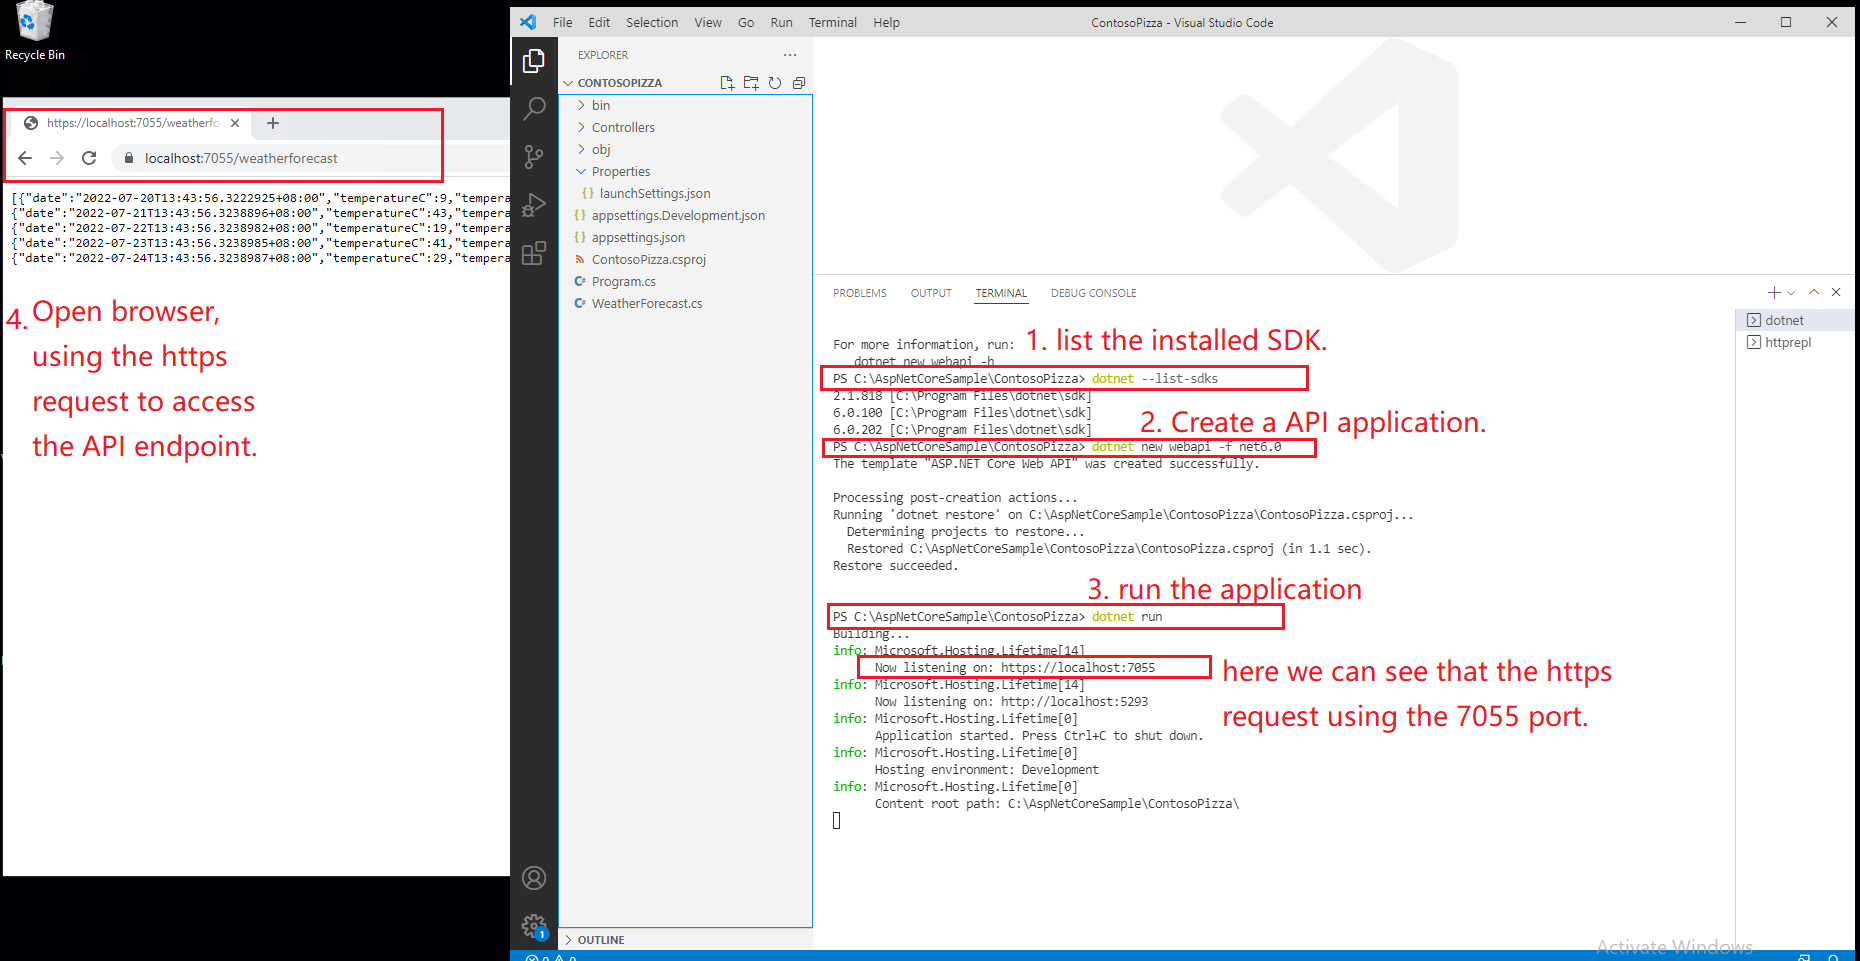Expand the obj folder
The image size is (1860, 961).
point(600,149)
